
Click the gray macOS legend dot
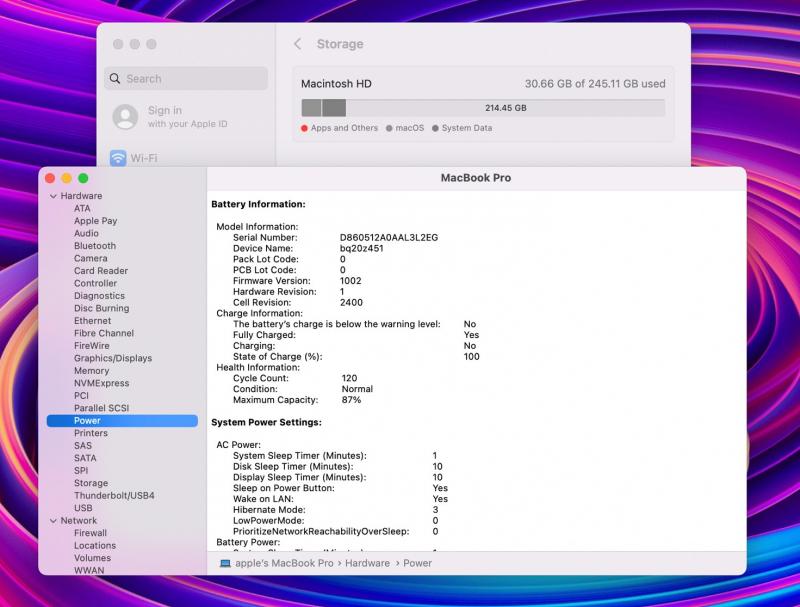389,128
